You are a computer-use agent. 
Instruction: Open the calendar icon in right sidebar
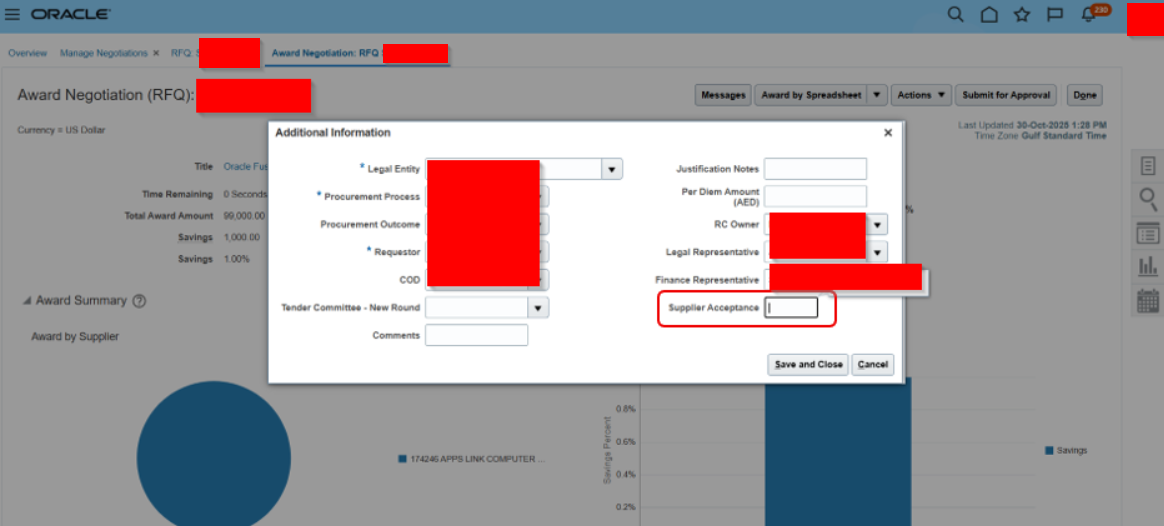pos(1148,300)
